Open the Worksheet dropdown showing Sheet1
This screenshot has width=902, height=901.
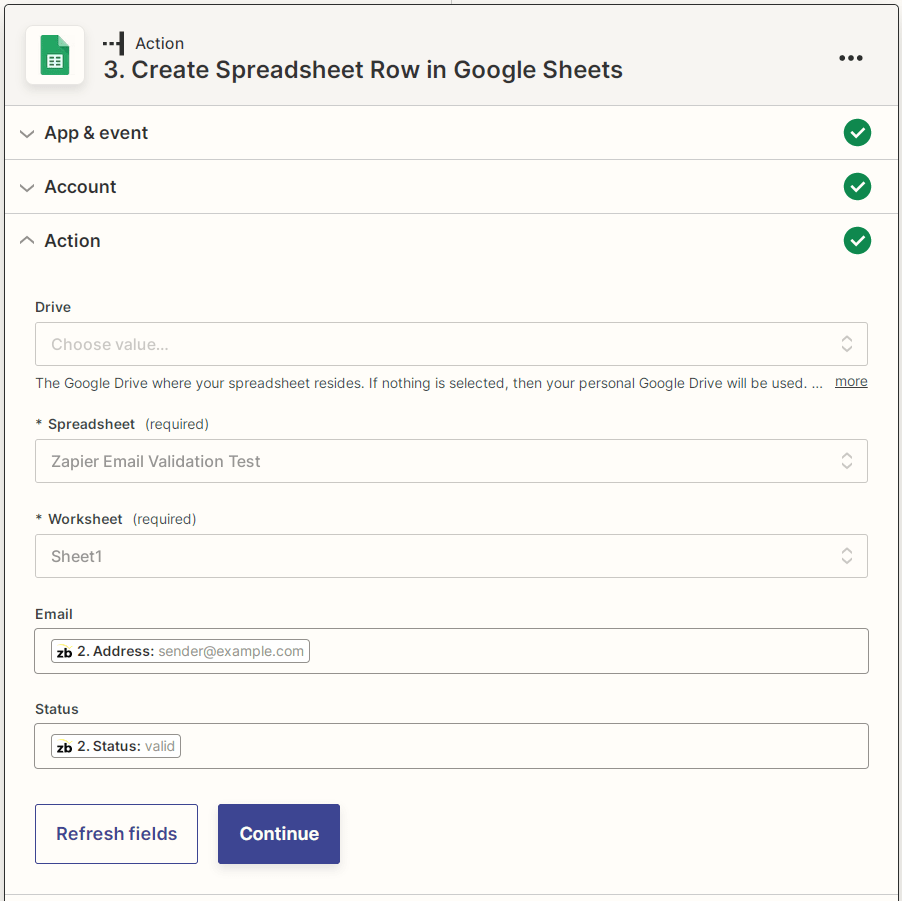point(451,556)
